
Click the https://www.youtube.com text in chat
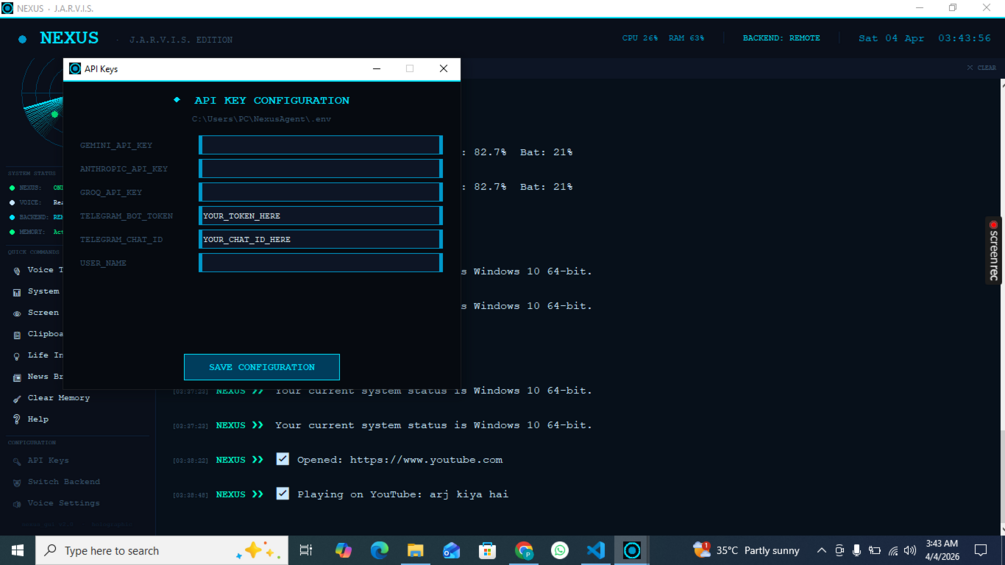(426, 460)
